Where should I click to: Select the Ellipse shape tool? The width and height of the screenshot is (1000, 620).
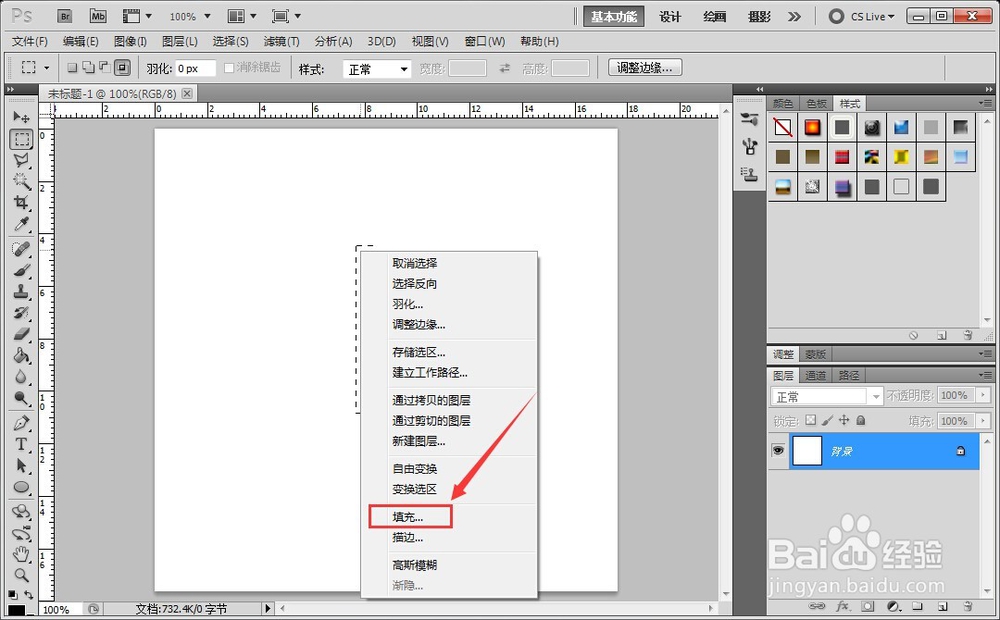[x=21, y=487]
